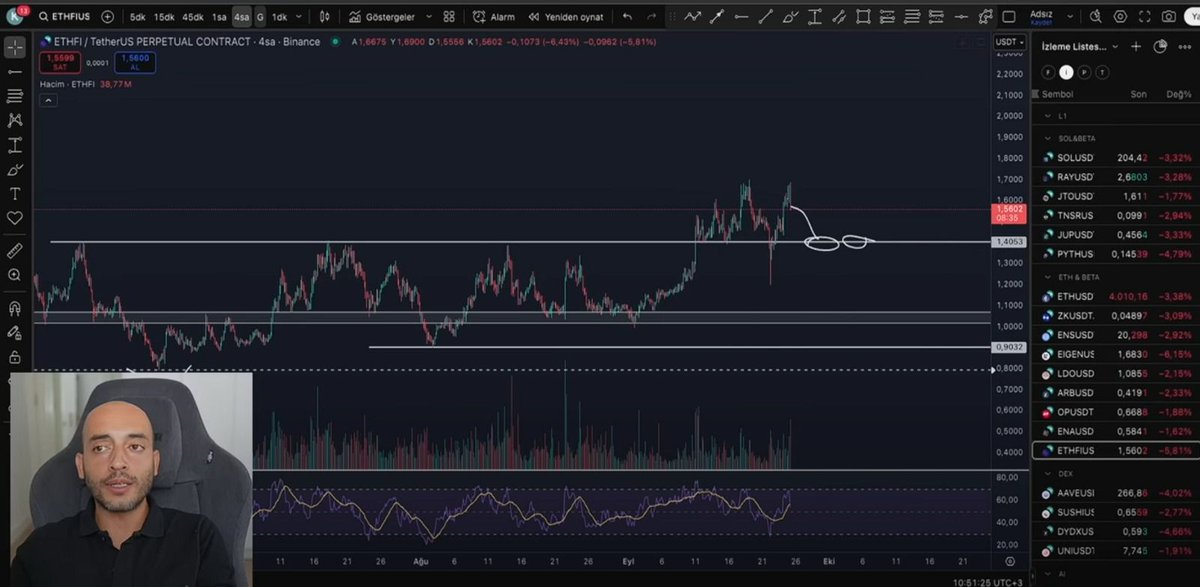1200x587 pixels.
Task: Toggle stay-in-drawing-mode pencil lock
Action: (15, 332)
